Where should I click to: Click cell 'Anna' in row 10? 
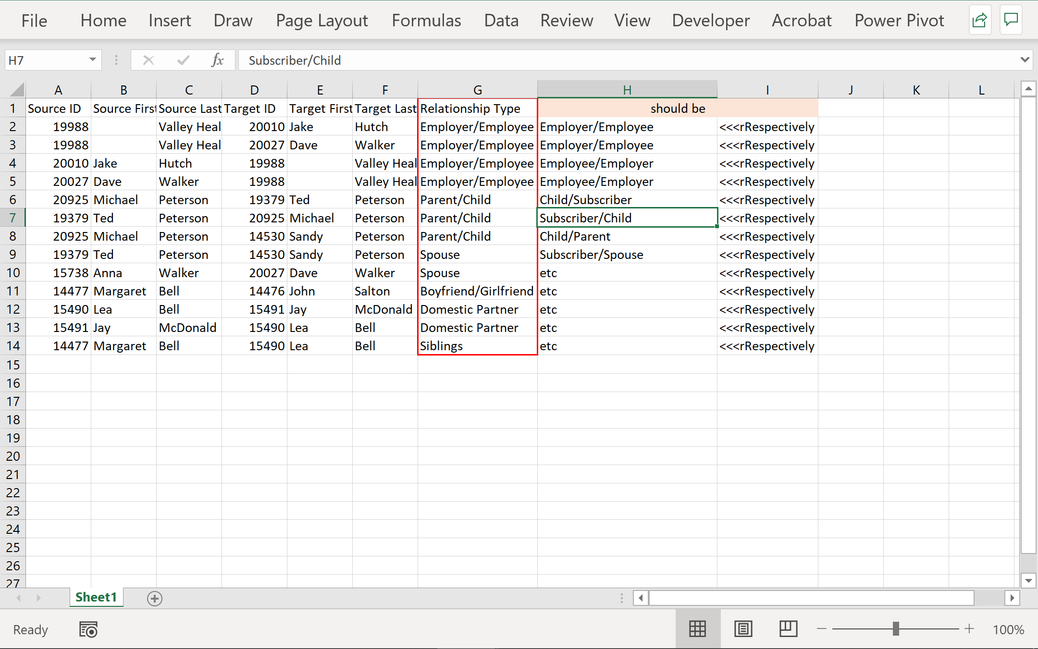tap(124, 273)
